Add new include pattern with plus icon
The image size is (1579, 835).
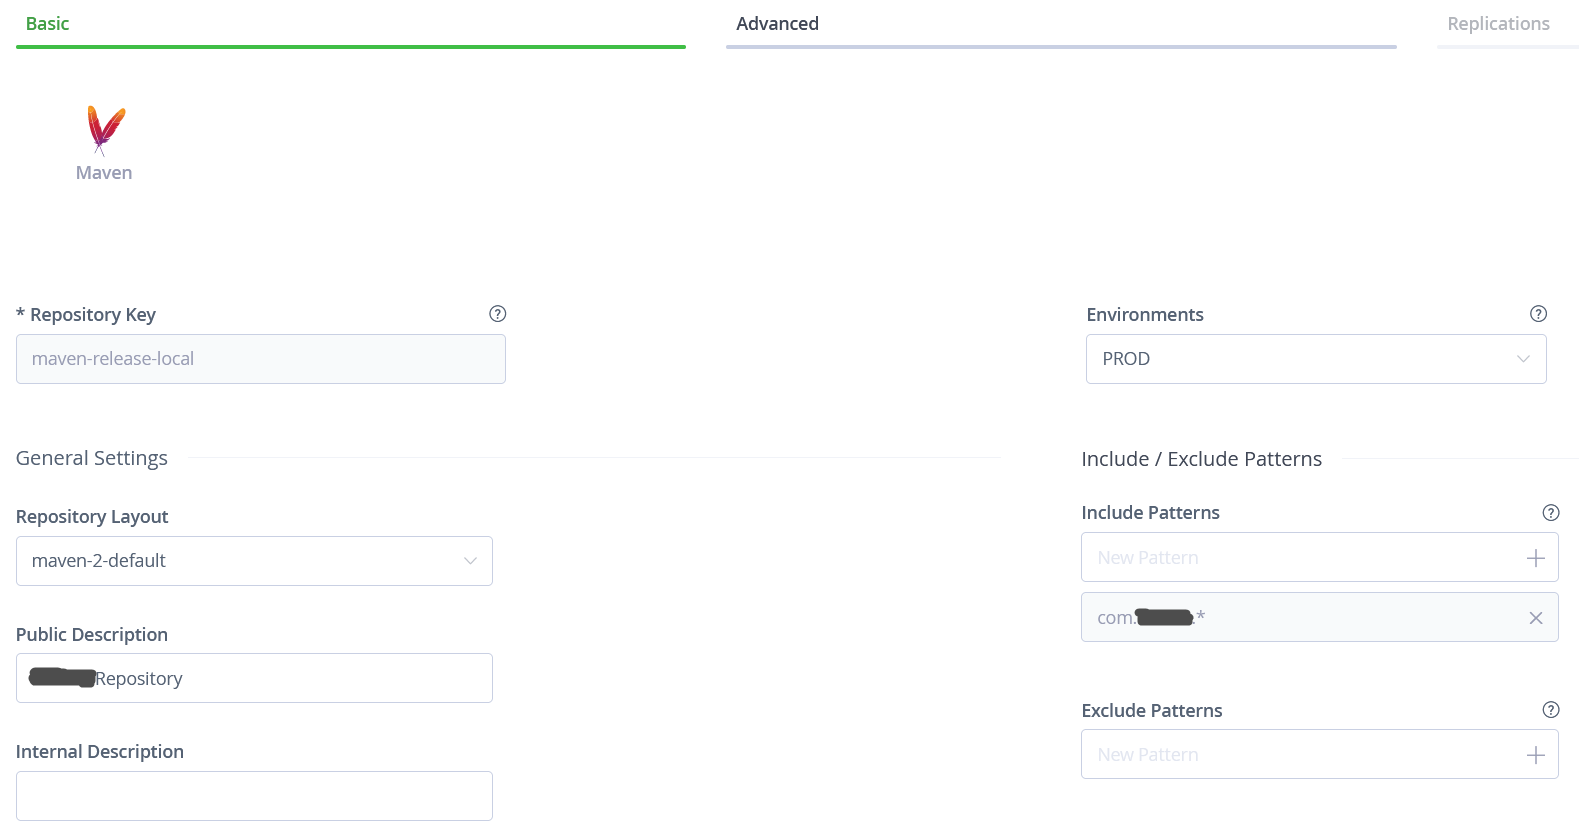[1535, 558]
